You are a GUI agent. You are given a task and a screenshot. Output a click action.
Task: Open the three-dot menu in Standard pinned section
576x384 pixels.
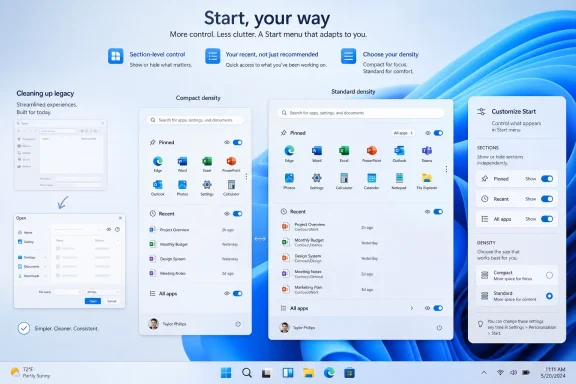point(446,169)
